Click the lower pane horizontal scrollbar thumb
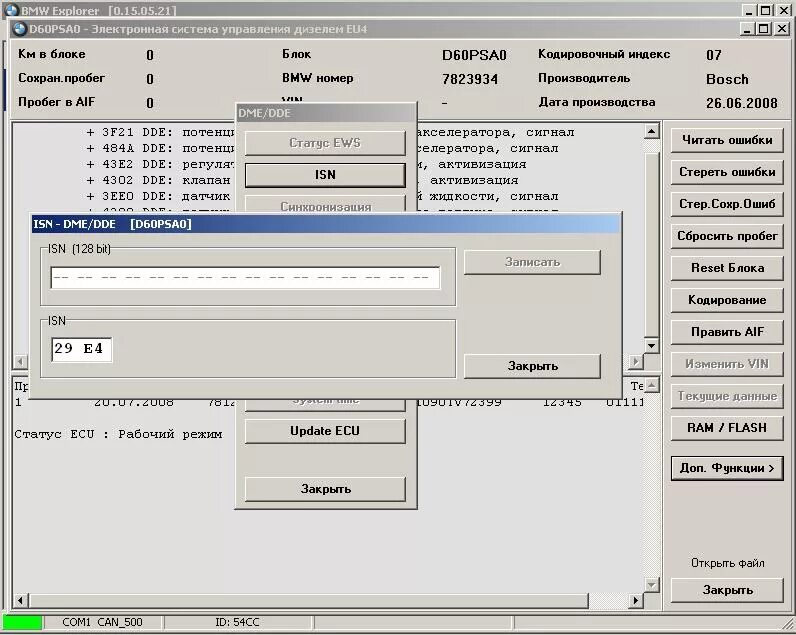Viewport: 796px width, 635px height. pyautogui.click(x=308, y=601)
